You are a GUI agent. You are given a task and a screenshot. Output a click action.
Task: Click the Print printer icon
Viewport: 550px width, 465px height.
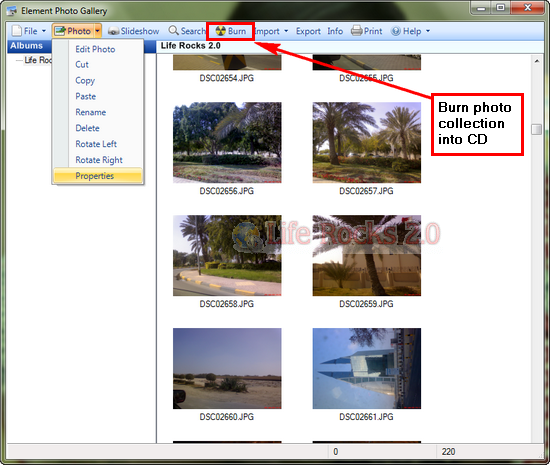tap(356, 31)
